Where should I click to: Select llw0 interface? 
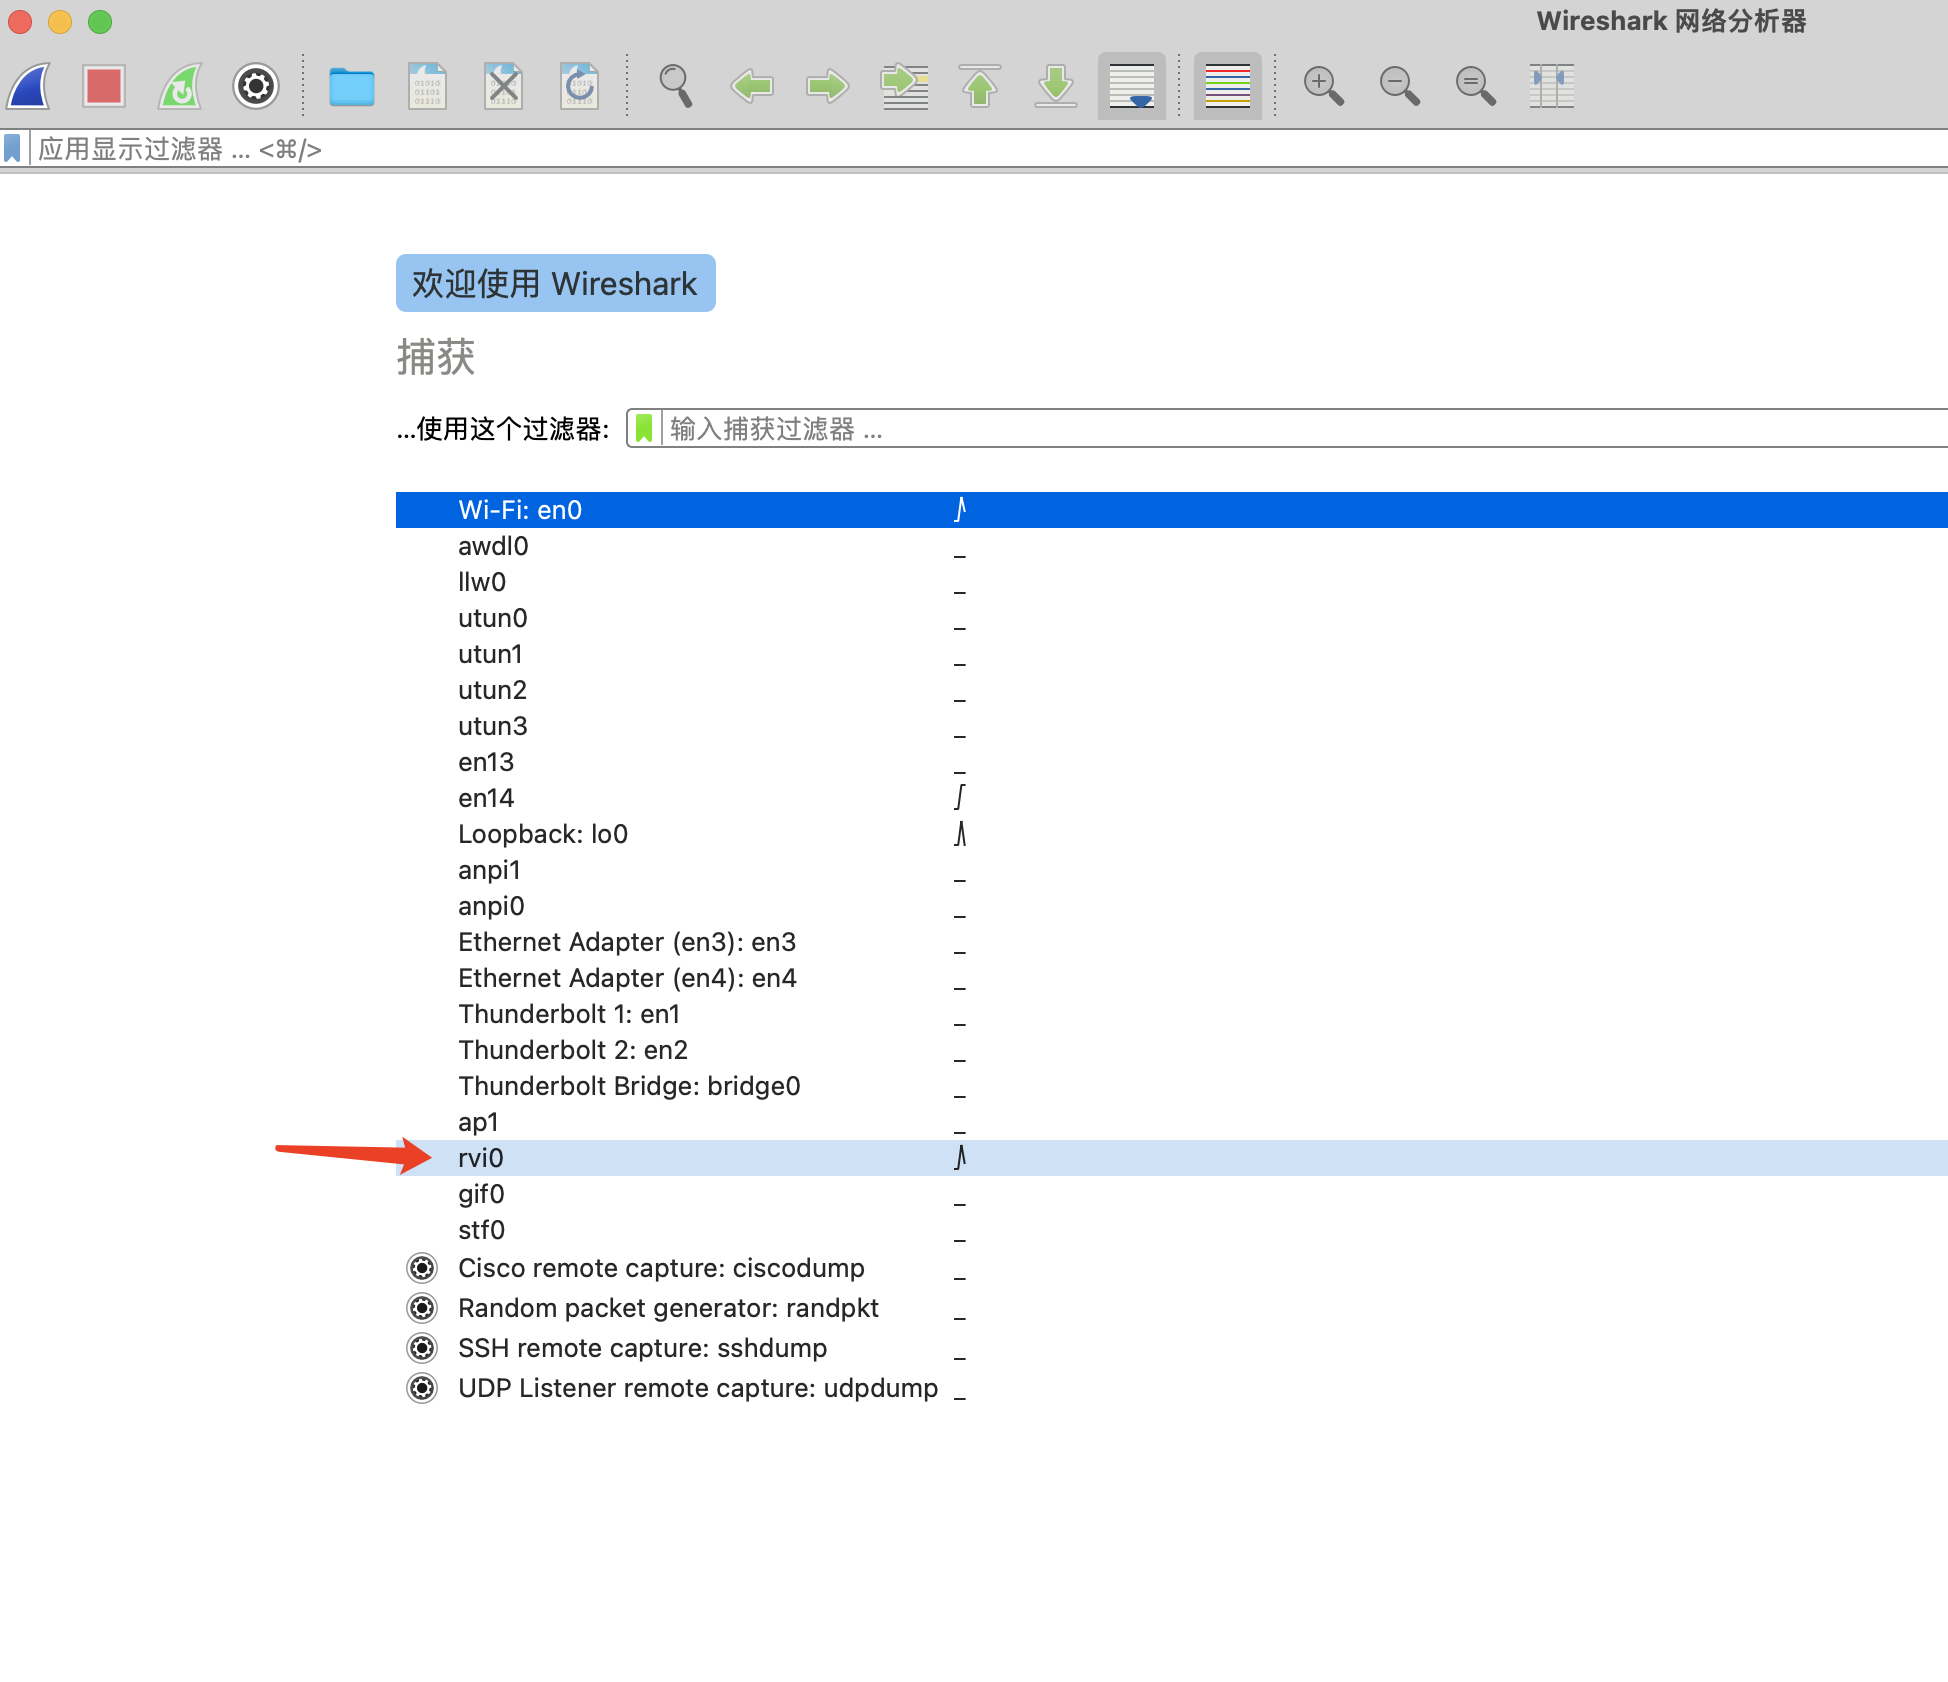pos(1172,582)
